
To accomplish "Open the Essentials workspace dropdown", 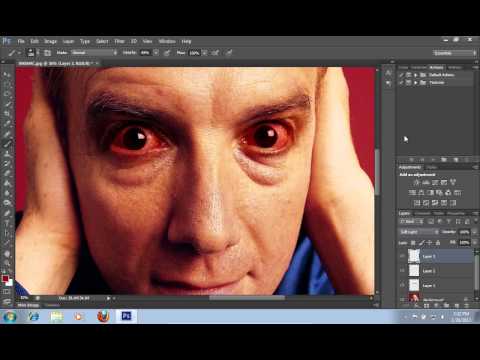I will coord(455,53).
